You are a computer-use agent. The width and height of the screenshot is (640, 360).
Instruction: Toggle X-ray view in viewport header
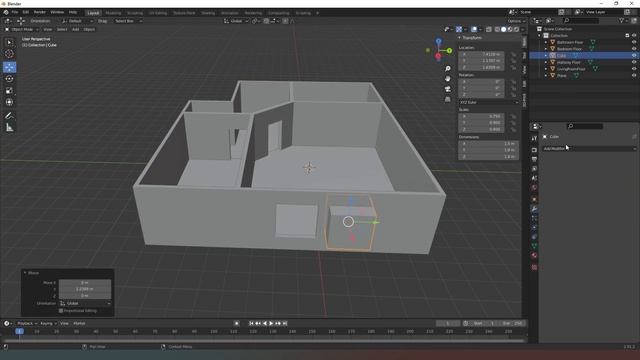click(489, 29)
